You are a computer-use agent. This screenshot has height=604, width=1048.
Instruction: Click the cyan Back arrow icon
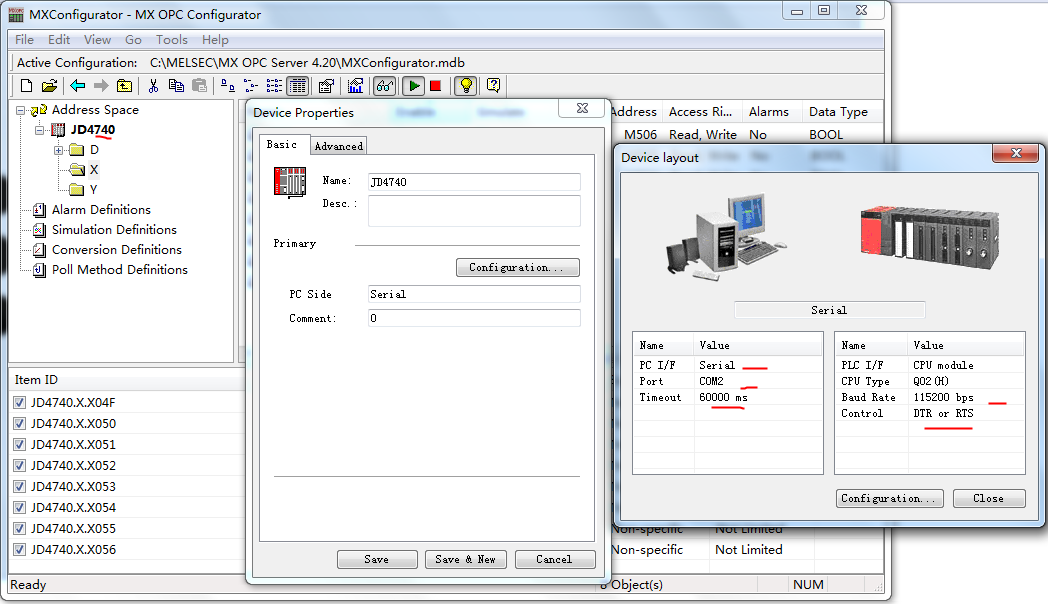[77, 86]
